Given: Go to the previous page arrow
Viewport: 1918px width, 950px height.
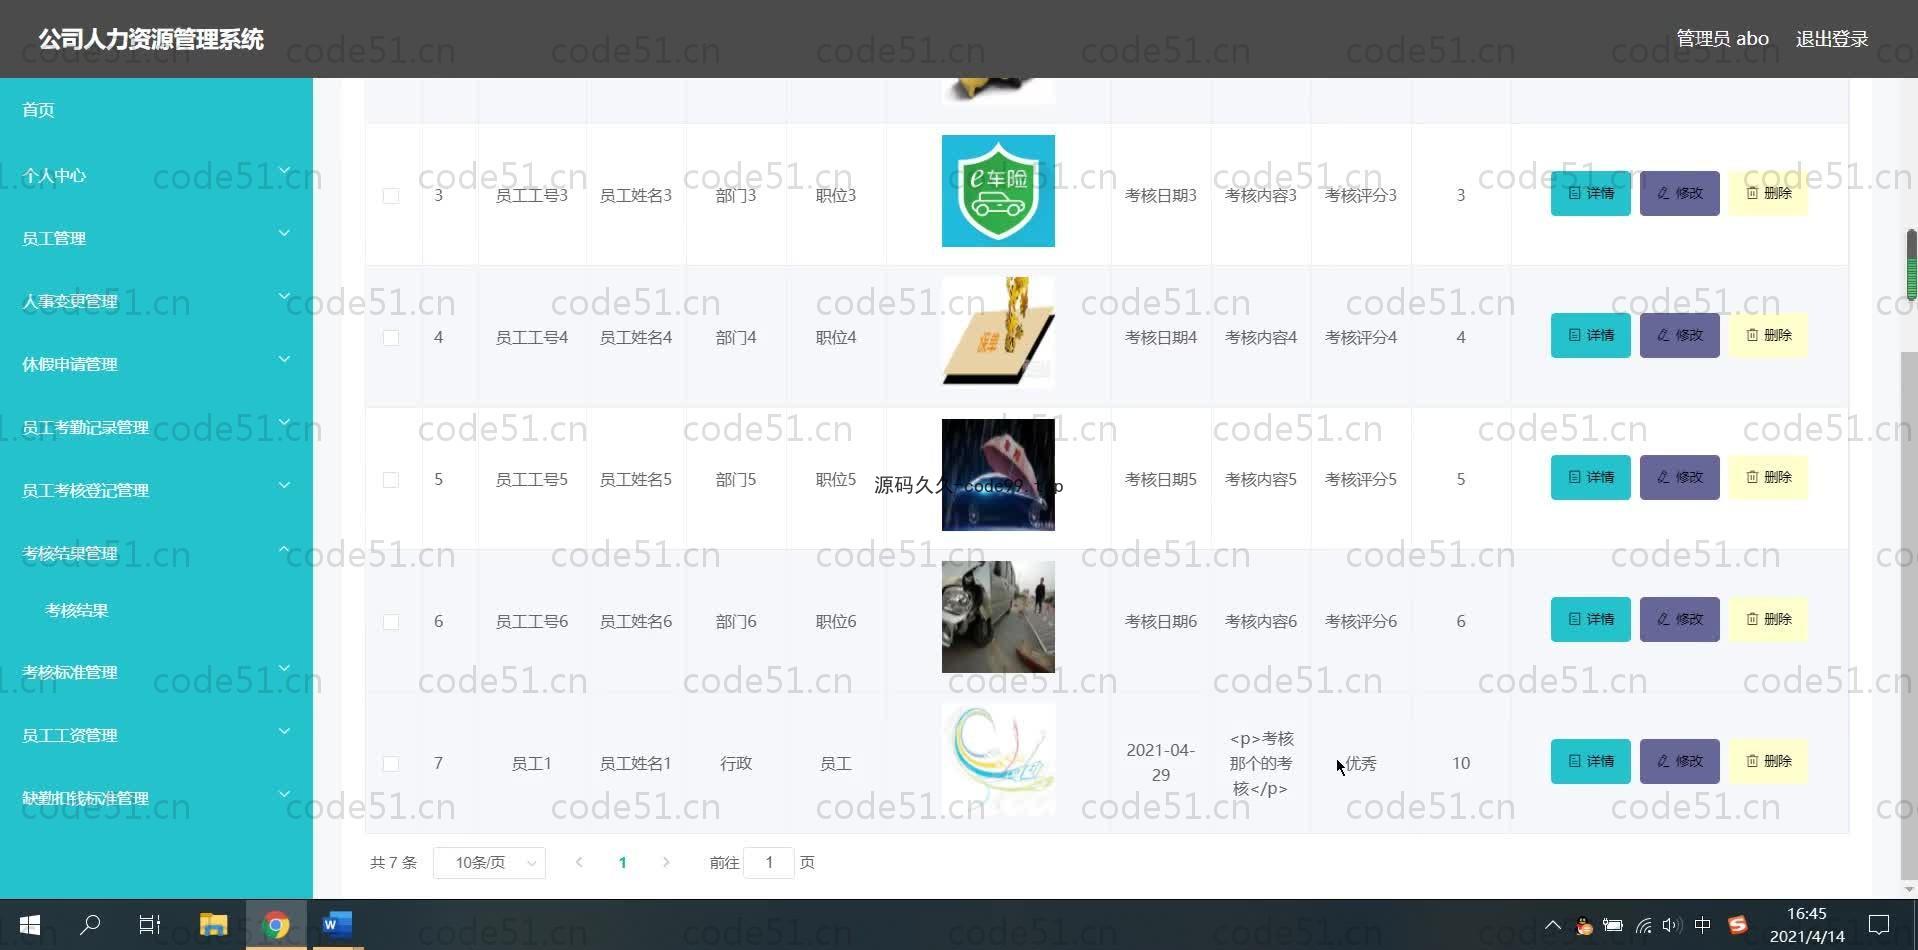Looking at the screenshot, I should tap(579, 862).
